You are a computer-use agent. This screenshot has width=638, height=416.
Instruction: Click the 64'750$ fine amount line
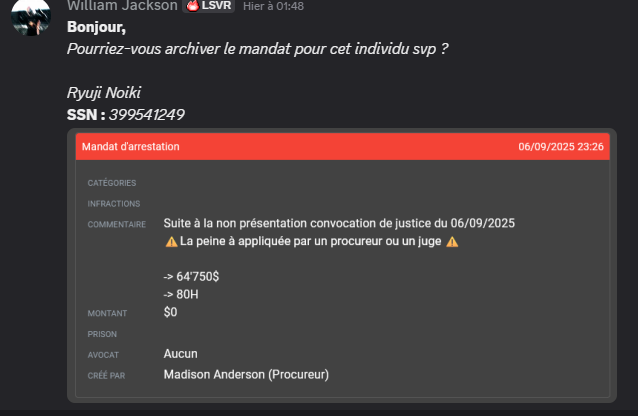tap(191, 276)
